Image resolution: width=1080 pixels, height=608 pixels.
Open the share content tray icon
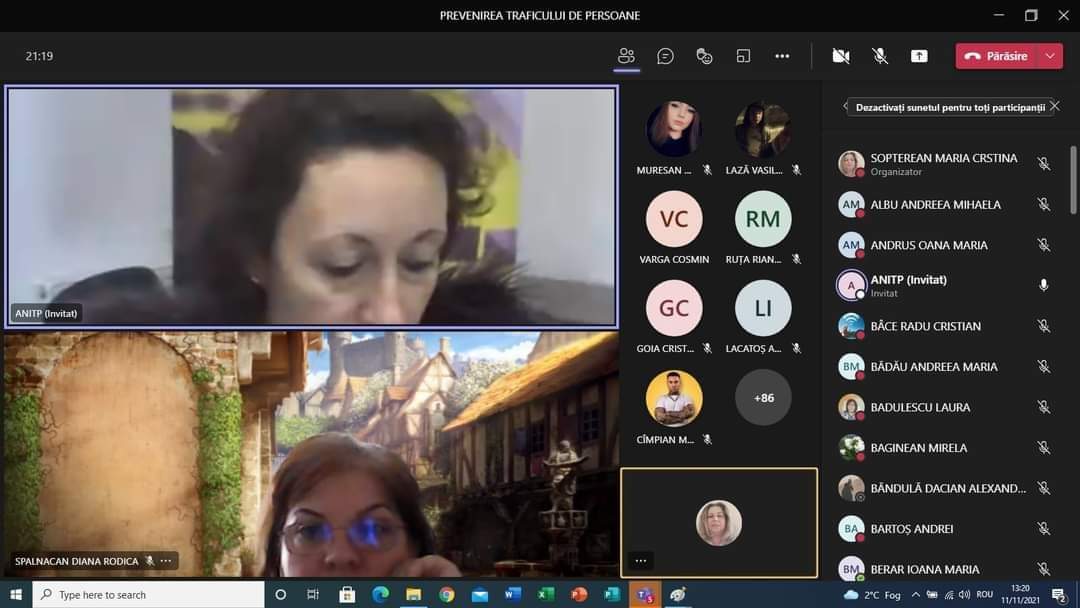click(x=919, y=56)
